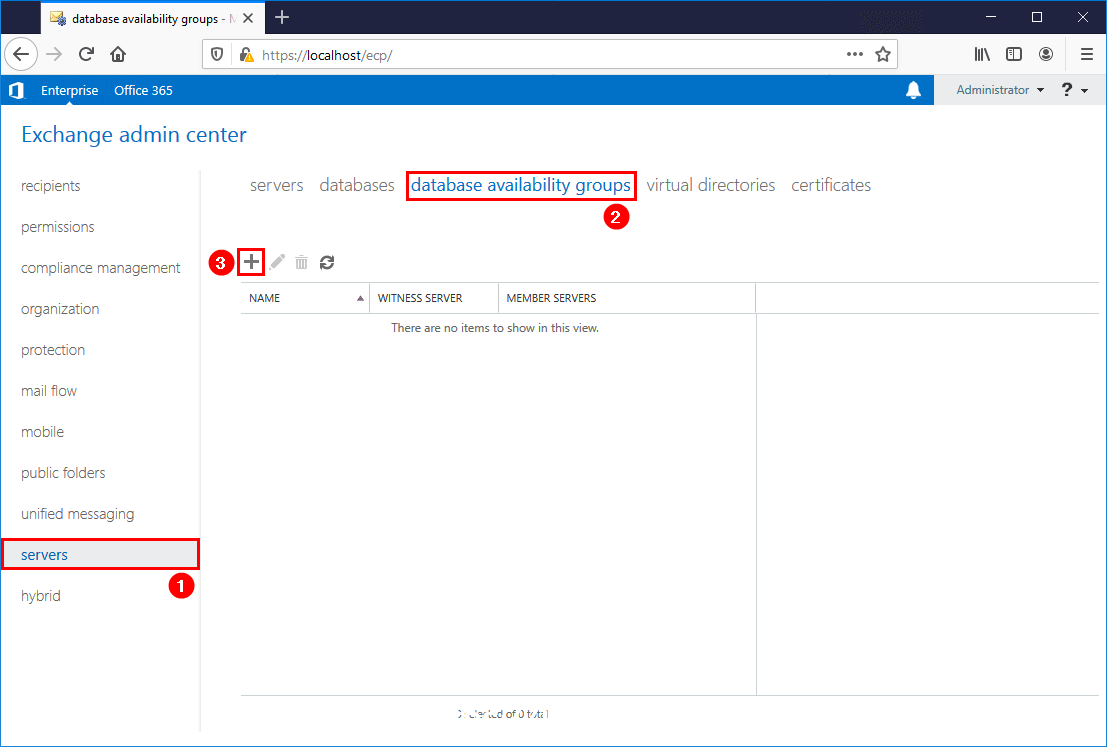Open the Firefox library icon
Viewport: 1107px width, 747px height.
coord(982,54)
